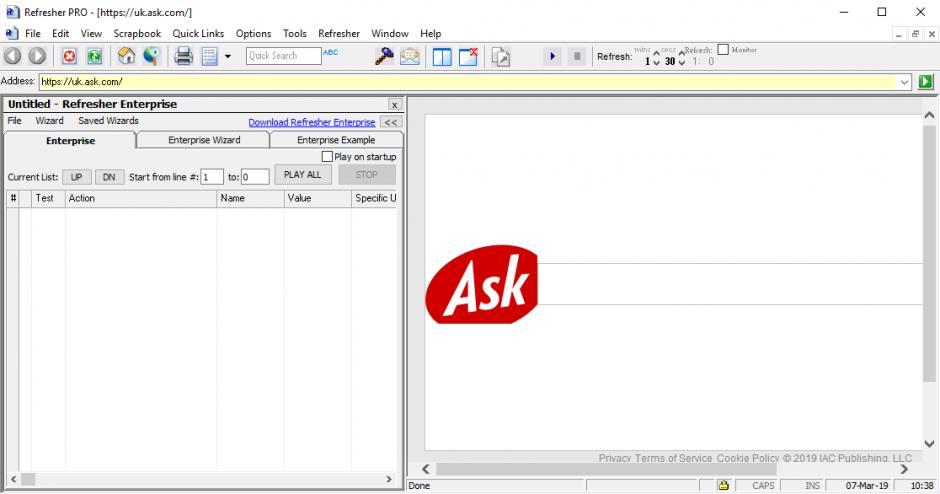This screenshot has height=494, width=940.
Task: Start refreshing with the blue play icon
Action: click(552, 56)
